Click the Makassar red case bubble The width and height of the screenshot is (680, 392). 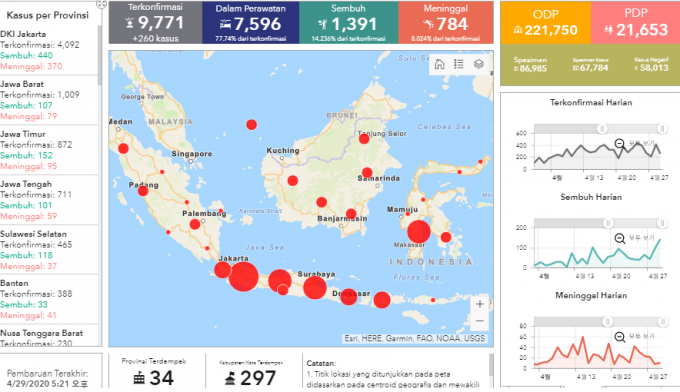click(x=418, y=232)
